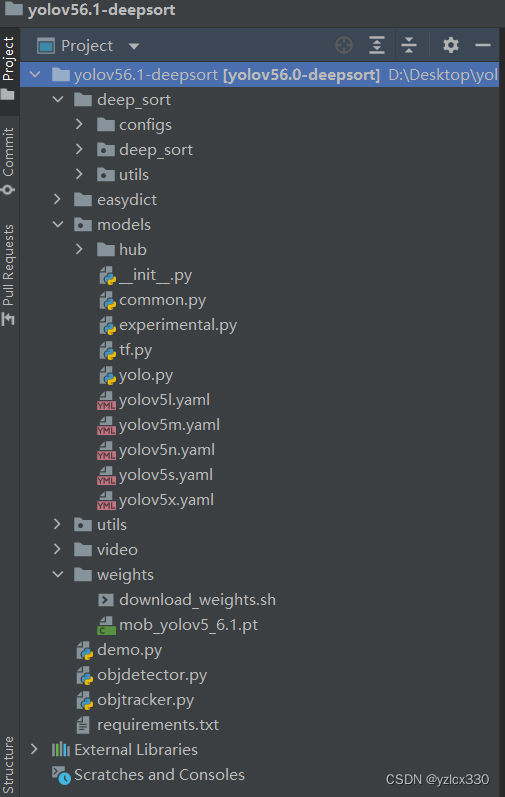This screenshot has width=505, height=797.
Task: Open the Pull Requests side tab
Action: 8,274
